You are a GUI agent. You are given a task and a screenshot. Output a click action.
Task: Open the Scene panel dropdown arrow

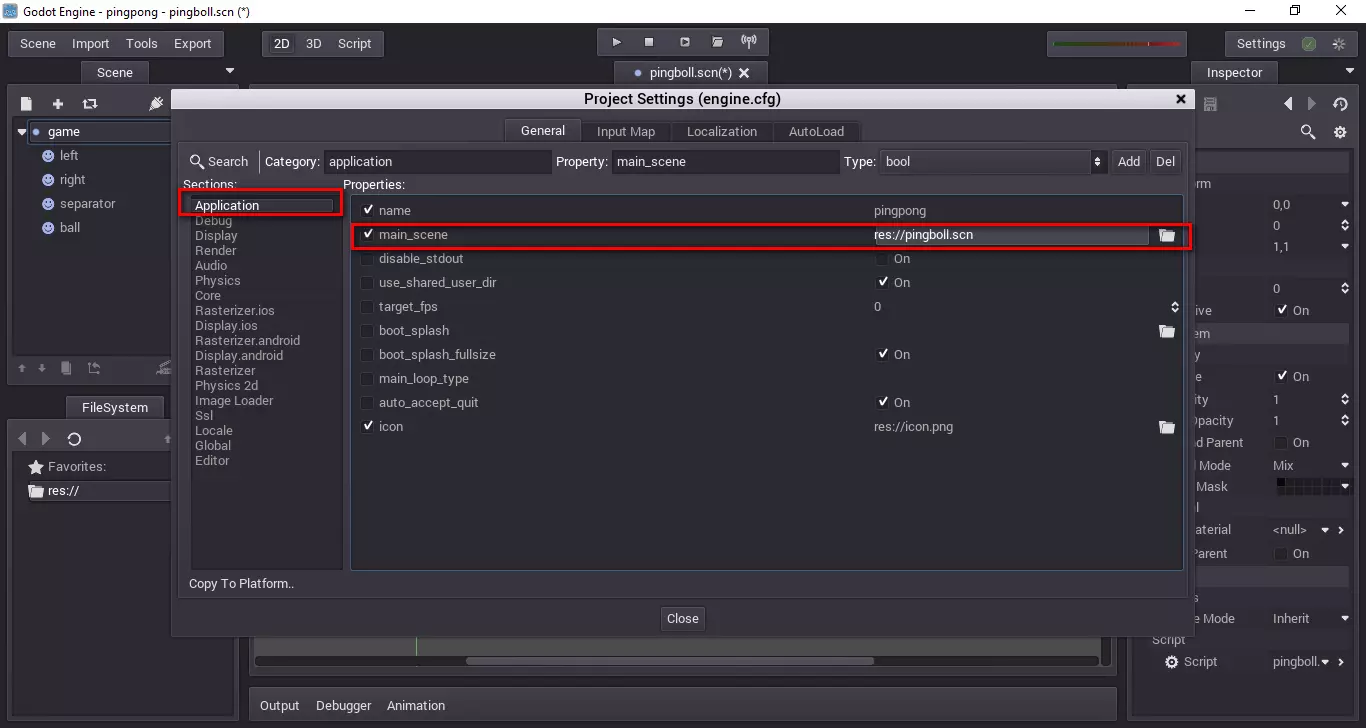pos(230,71)
